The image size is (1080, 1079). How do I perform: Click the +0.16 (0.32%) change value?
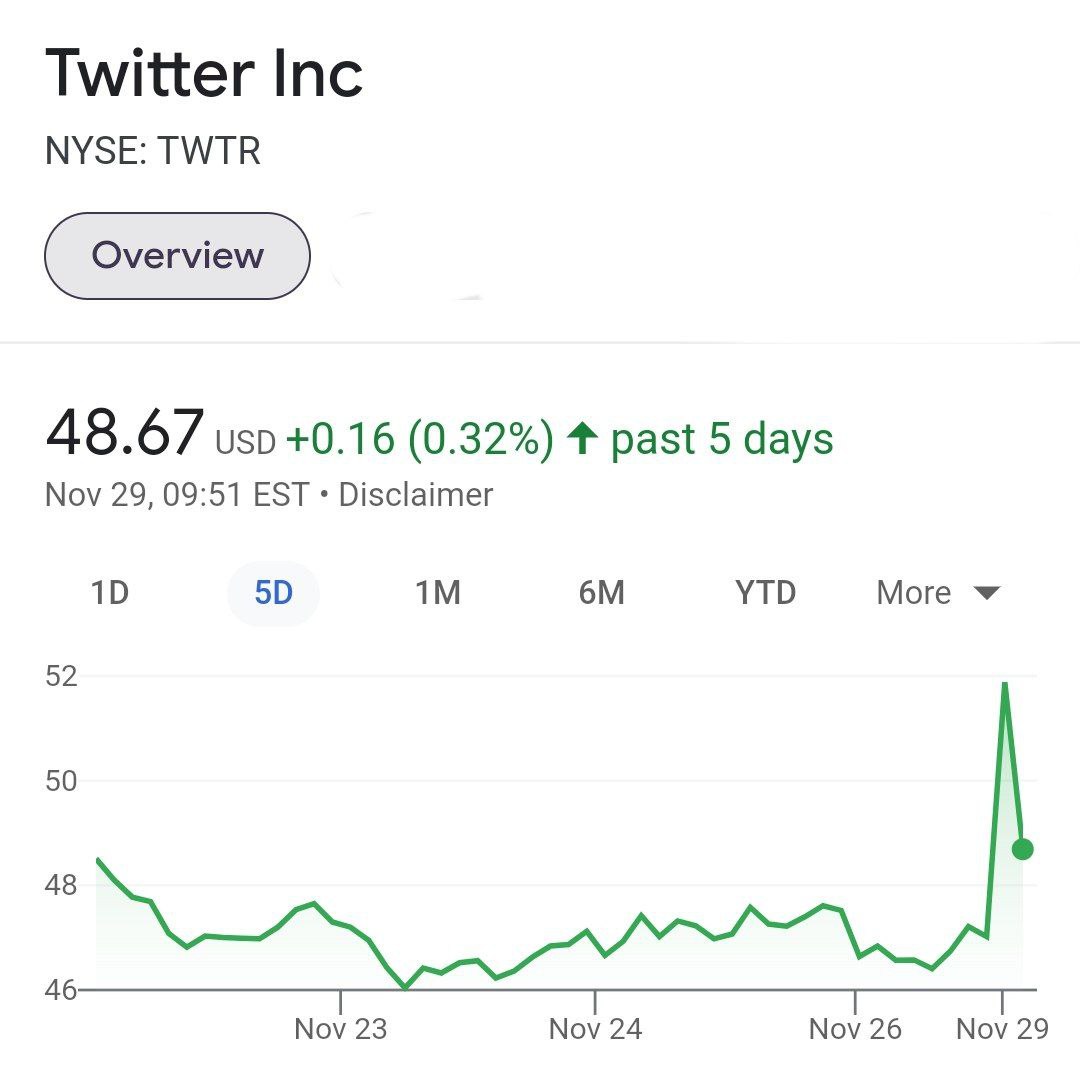click(x=419, y=437)
